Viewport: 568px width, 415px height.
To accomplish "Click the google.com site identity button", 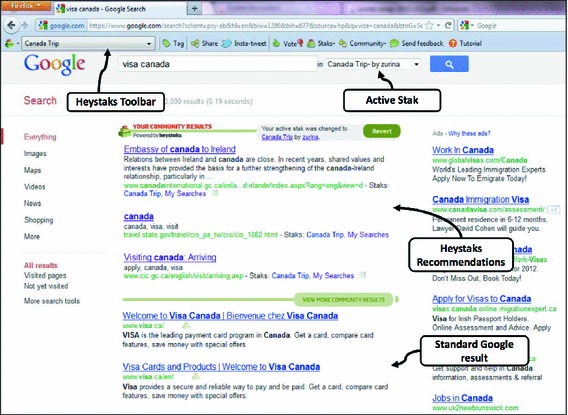I will [x=62, y=26].
